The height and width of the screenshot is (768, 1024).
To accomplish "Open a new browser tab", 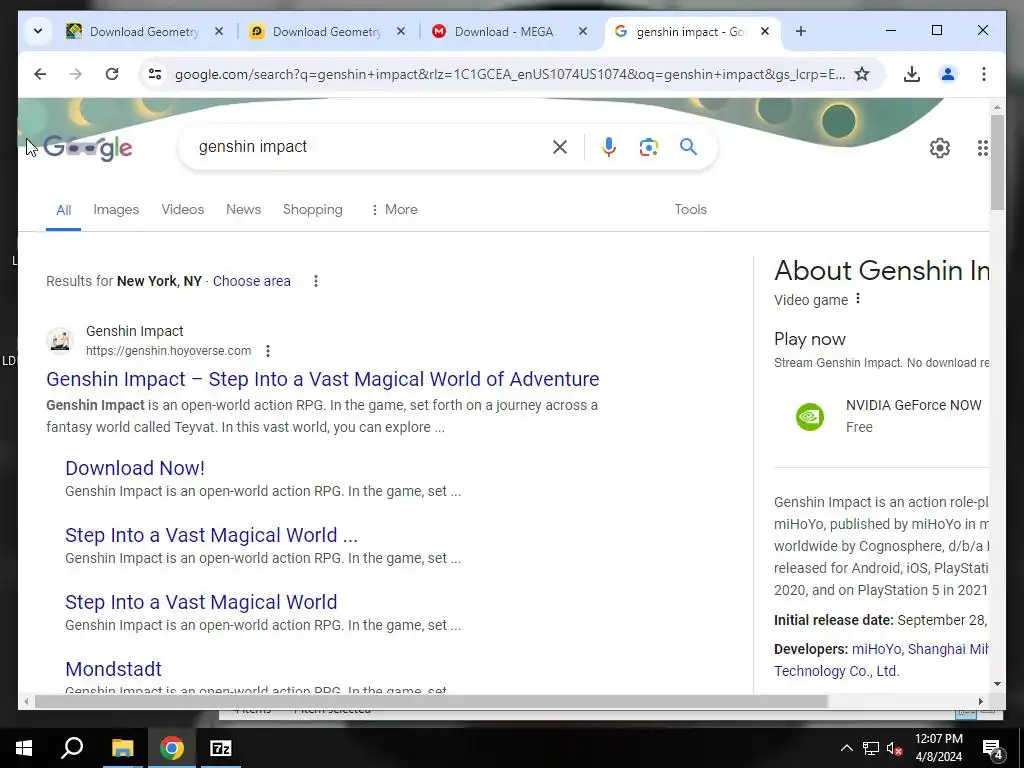I will coord(801,31).
